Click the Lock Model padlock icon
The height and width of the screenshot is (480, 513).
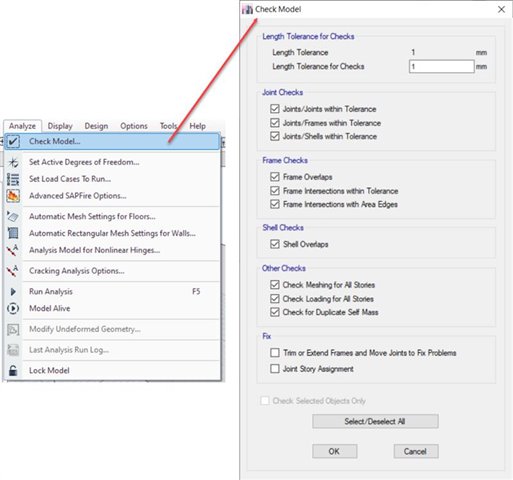(13, 370)
